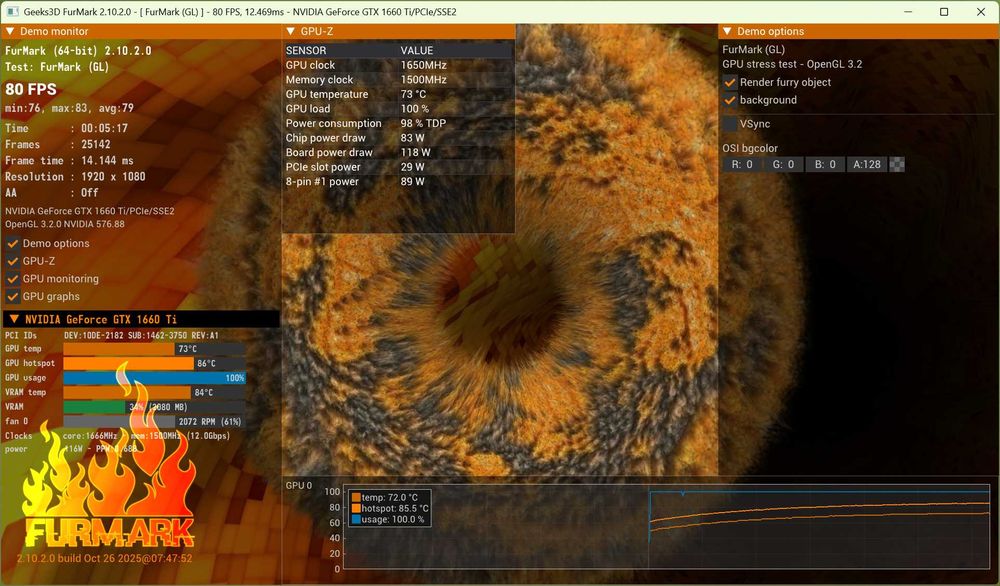Toggle the GPU graphs checkbox
1000x586 pixels.
click(13, 297)
